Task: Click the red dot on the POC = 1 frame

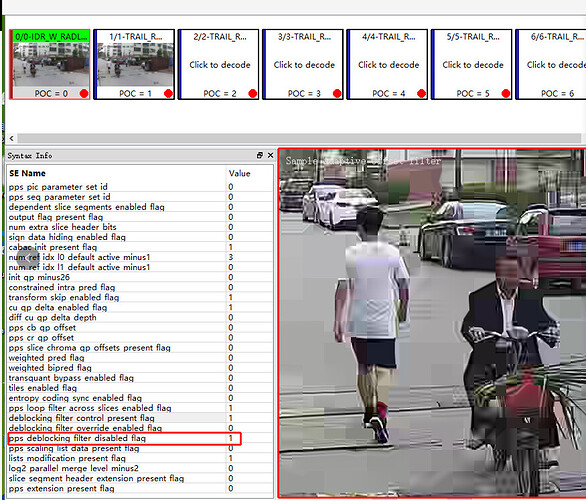Action: coord(169,93)
